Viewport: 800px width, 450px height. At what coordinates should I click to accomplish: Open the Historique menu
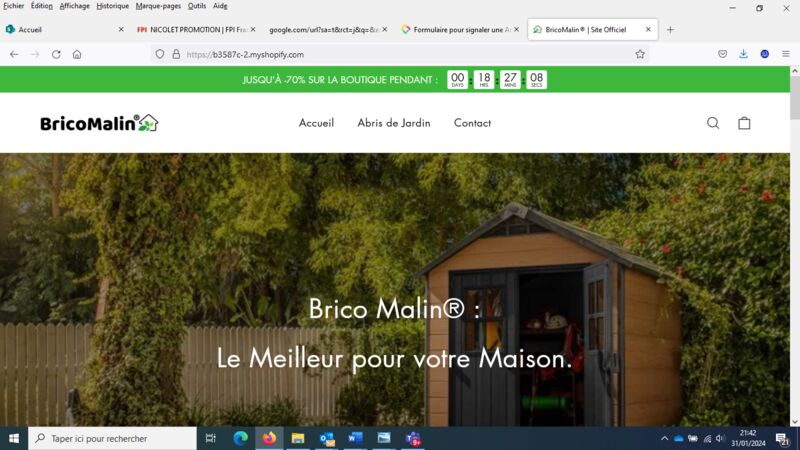coord(112,6)
